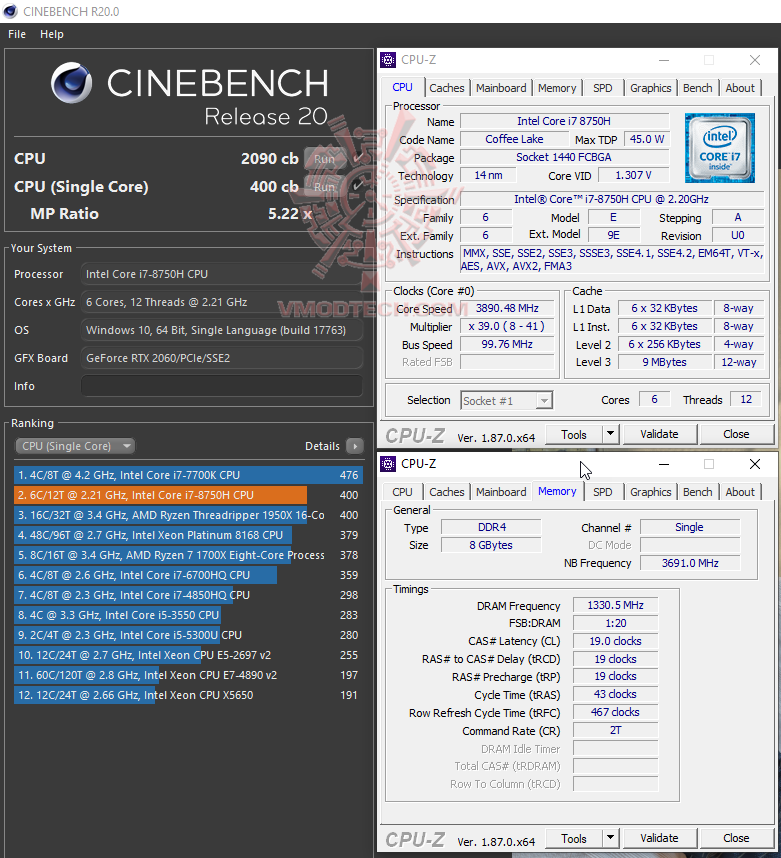Screen dimensions: 781x858
Task: Click the Cinebench sphere logo
Action: (72, 83)
